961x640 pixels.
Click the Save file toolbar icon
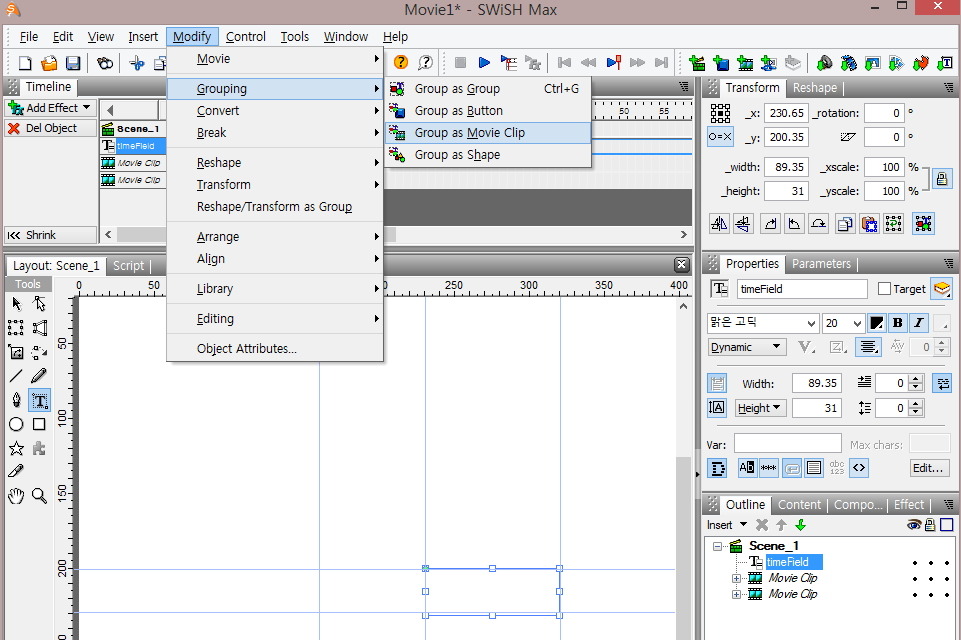tap(73, 63)
